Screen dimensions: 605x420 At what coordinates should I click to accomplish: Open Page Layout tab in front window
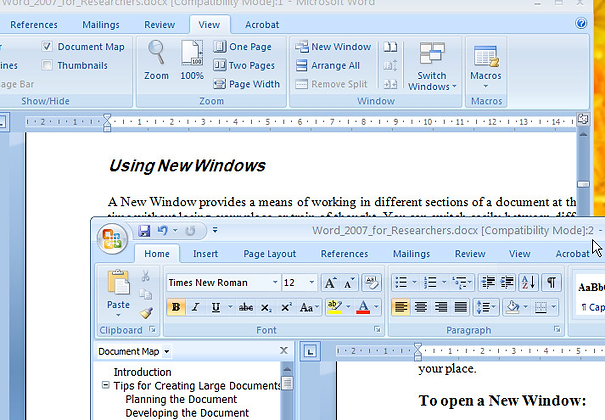(x=269, y=254)
